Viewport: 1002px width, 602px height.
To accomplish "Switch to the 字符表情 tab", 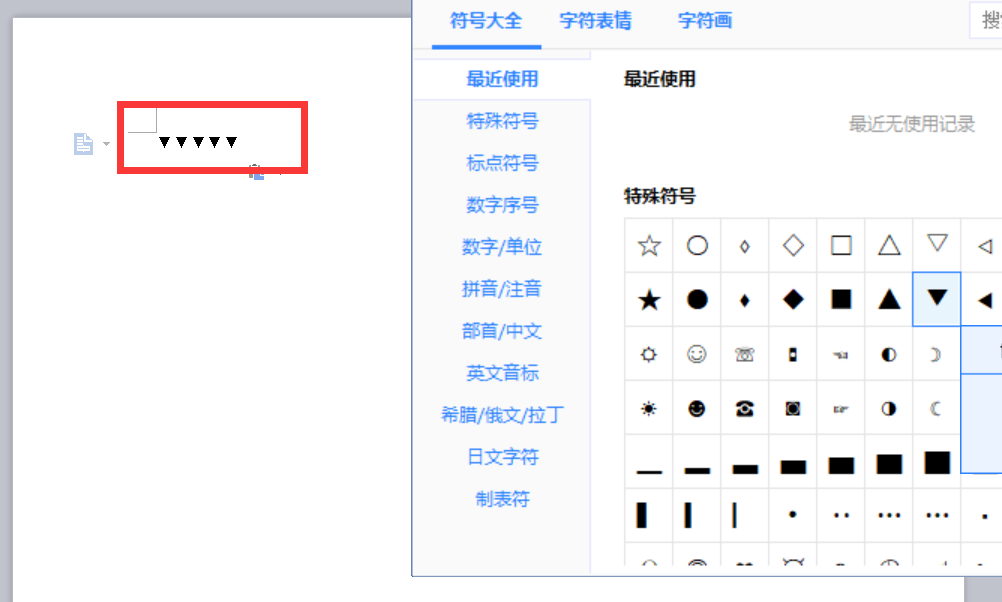I will (596, 20).
